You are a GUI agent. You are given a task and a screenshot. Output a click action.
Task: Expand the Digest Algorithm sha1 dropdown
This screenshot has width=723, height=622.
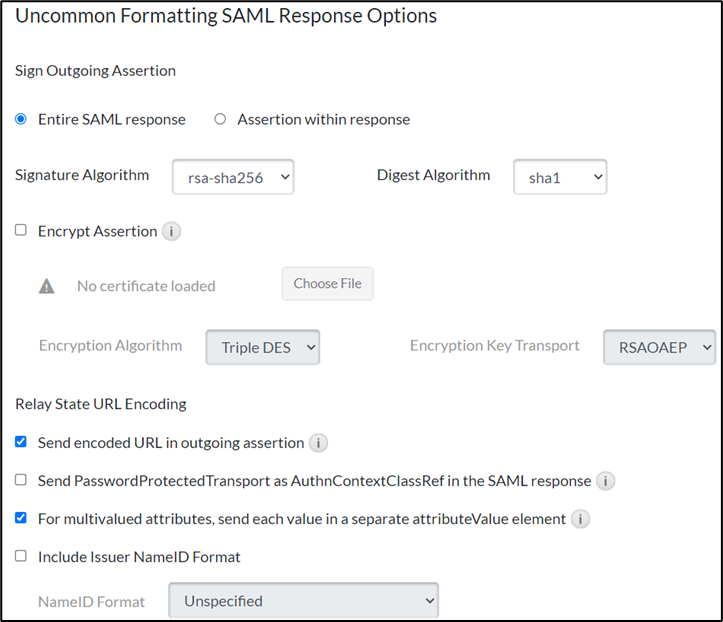560,177
